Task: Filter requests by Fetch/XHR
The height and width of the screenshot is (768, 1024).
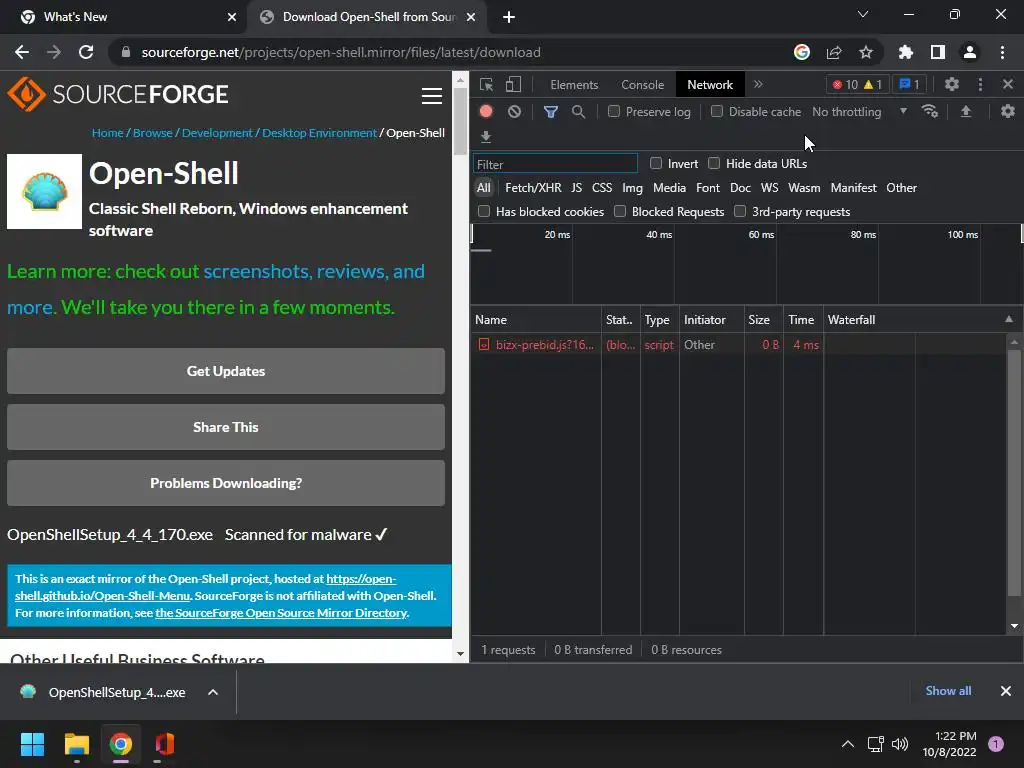Action: (x=533, y=187)
